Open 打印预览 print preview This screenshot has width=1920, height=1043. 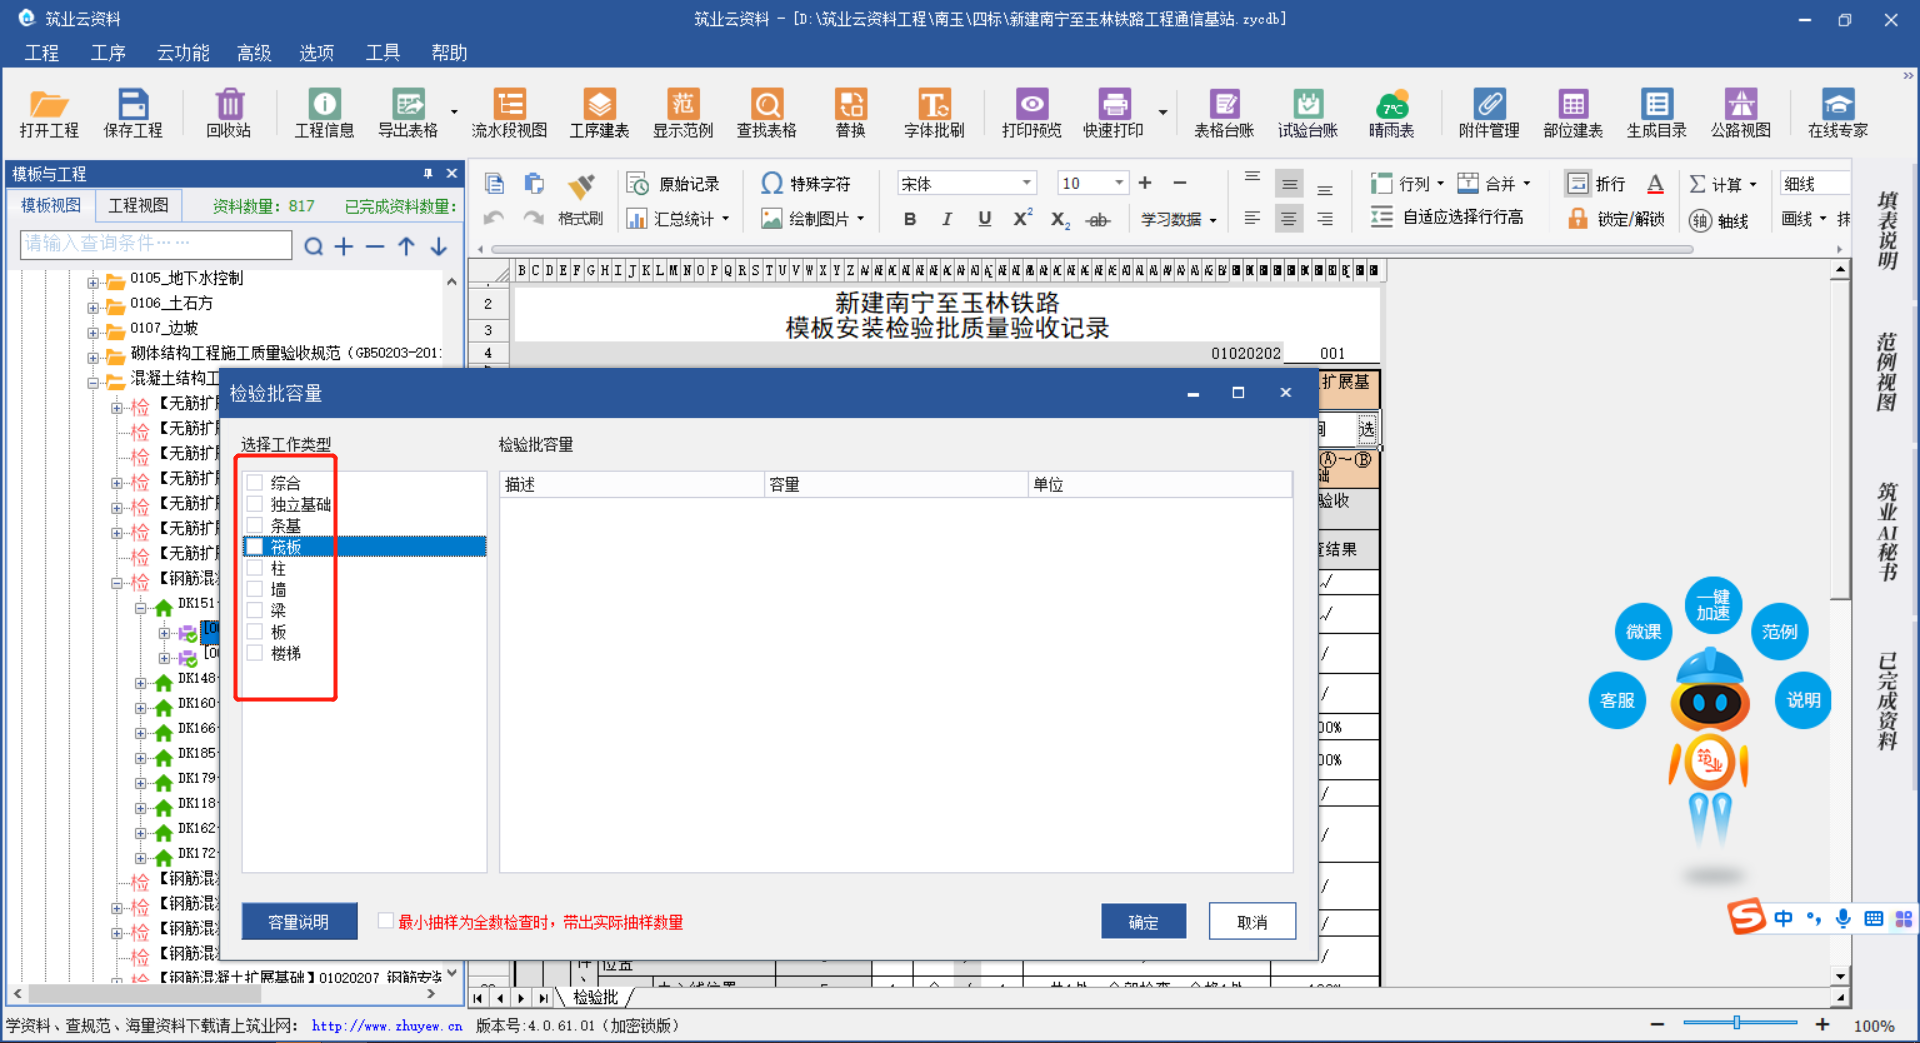pos(1032,112)
